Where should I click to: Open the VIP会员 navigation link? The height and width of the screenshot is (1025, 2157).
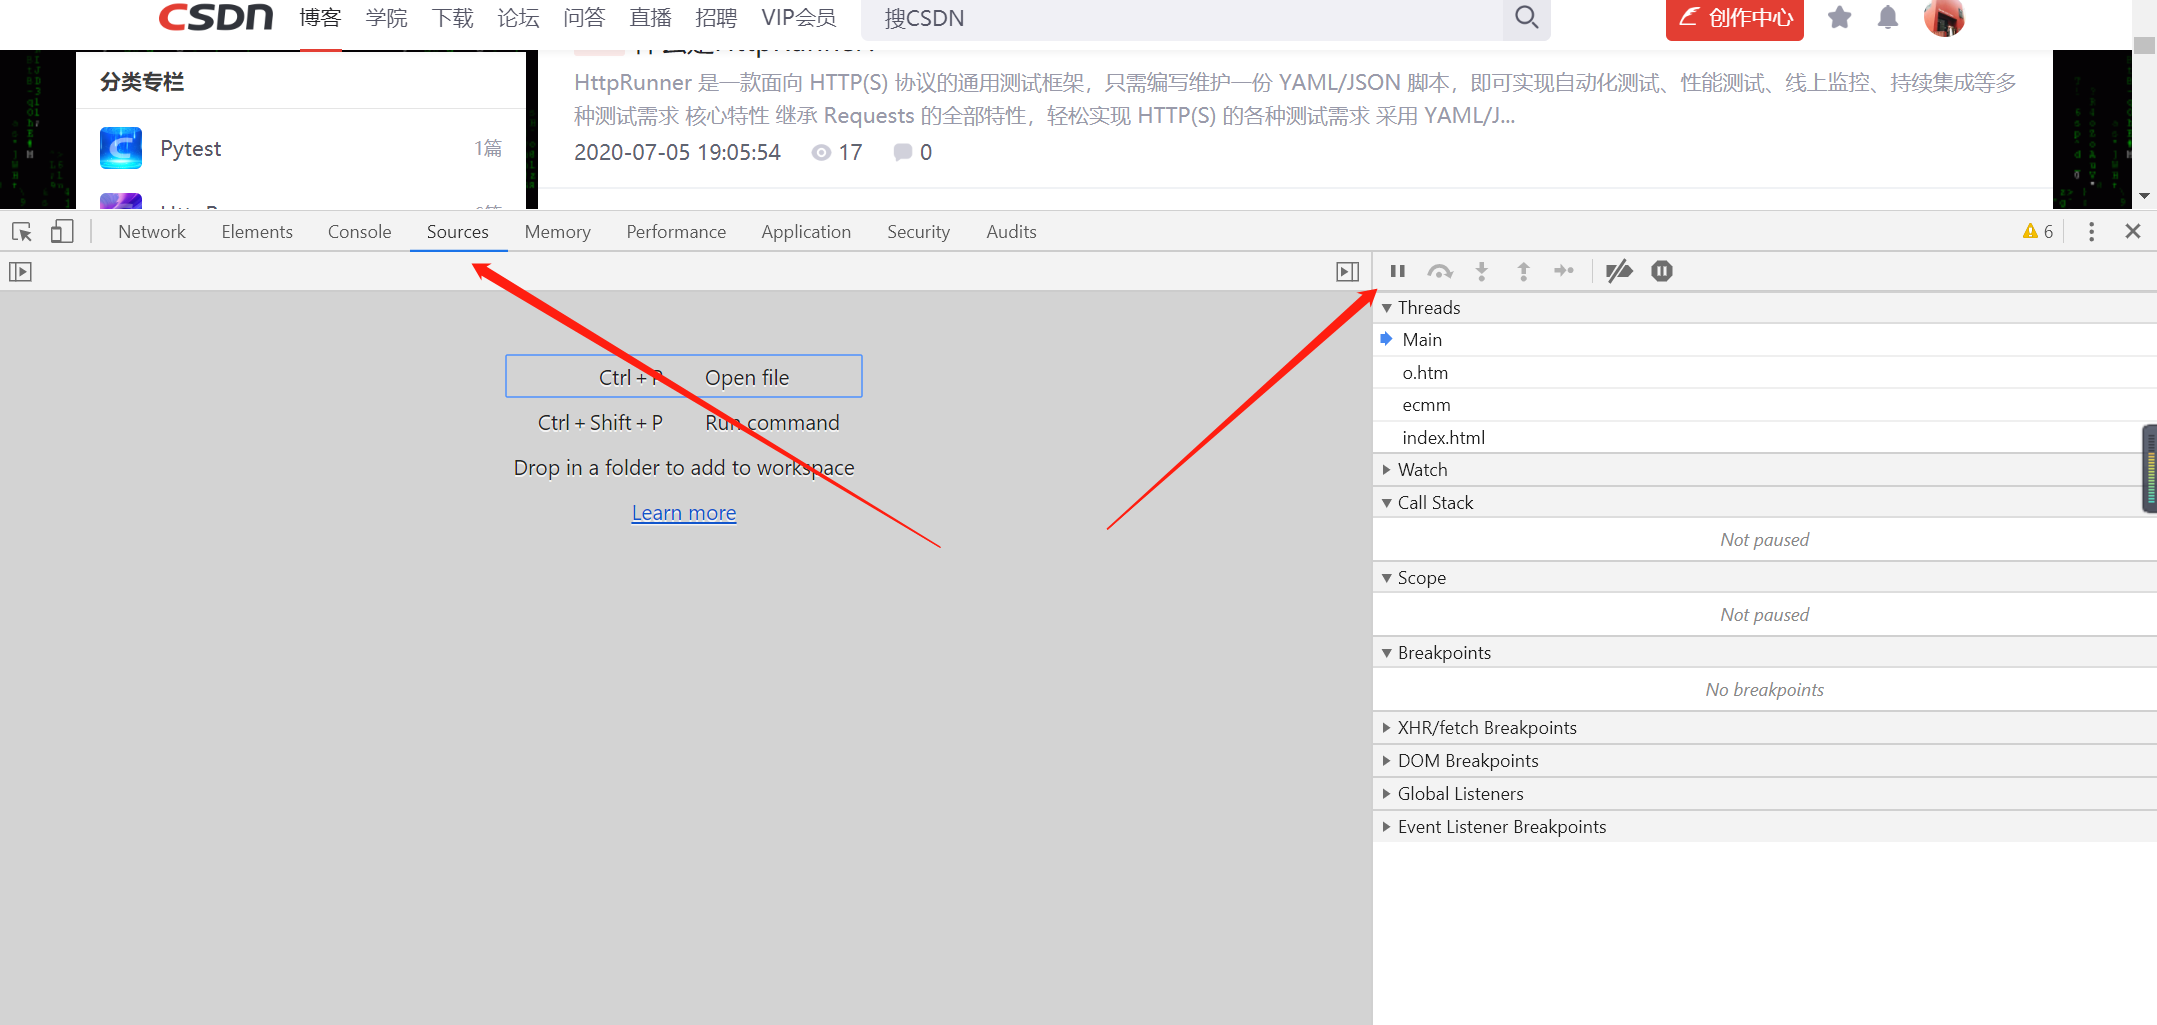798,18
